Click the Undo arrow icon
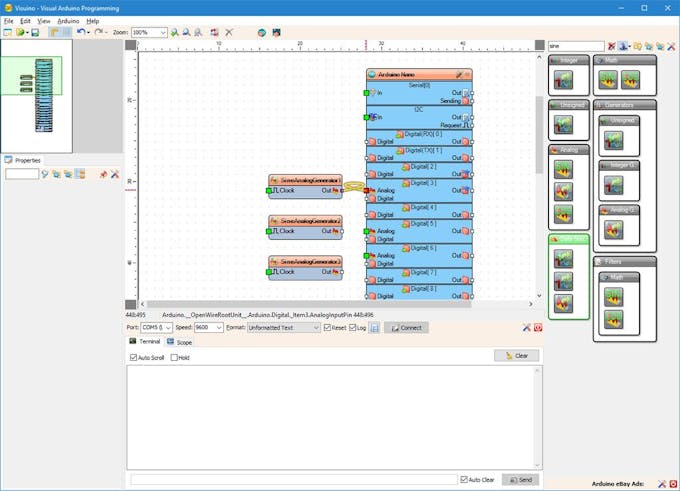The height and width of the screenshot is (491, 680). (81, 32)
